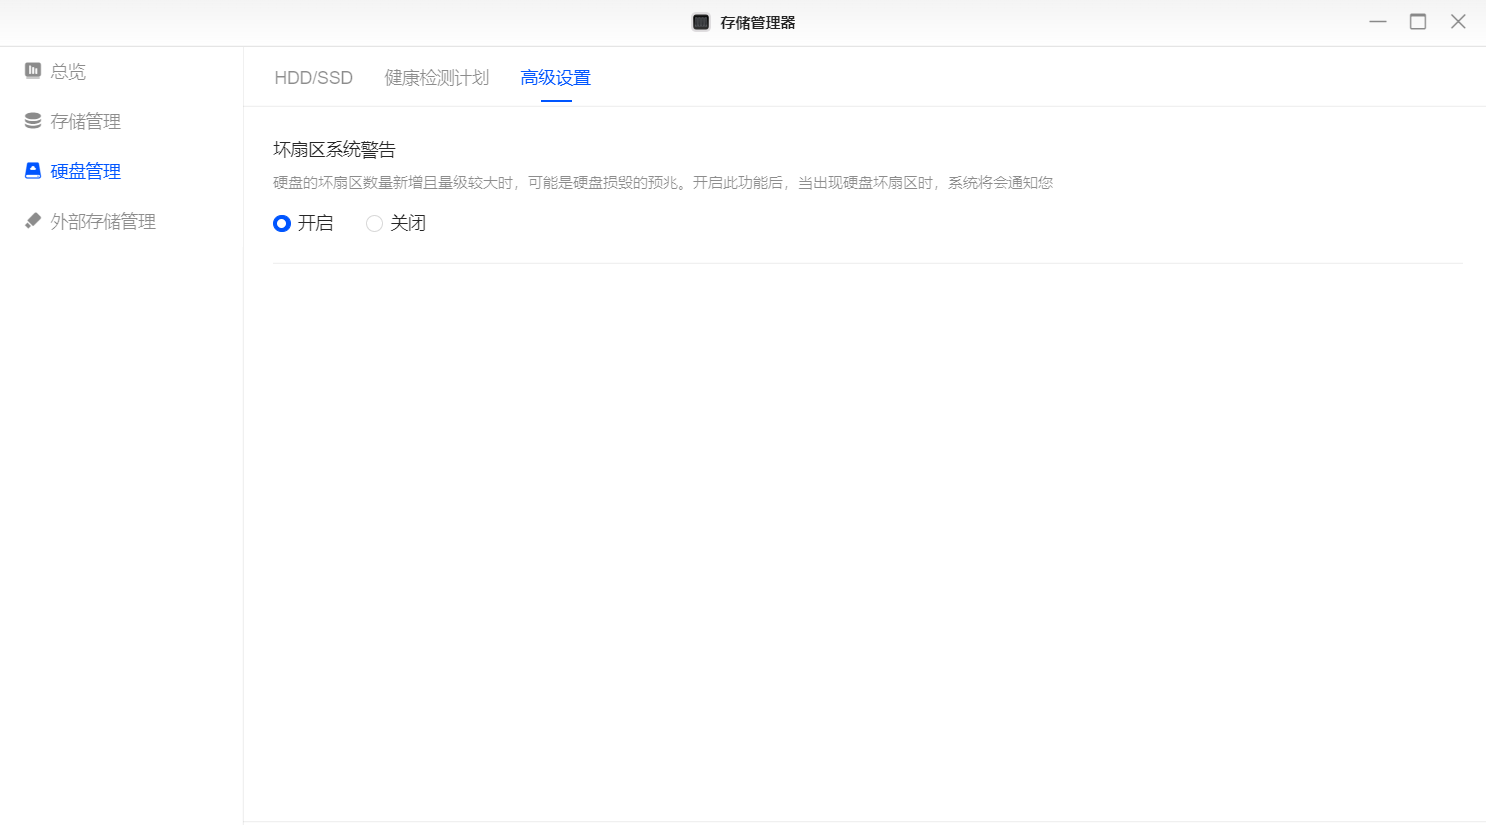Select the 关闭 radio button

(374, 223)
